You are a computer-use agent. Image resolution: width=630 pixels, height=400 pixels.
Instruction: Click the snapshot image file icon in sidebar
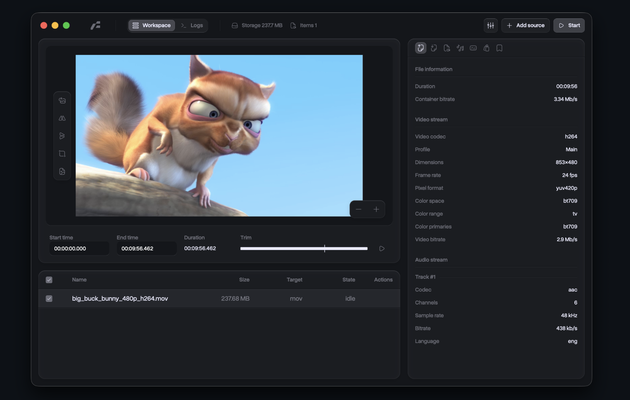pyautogui.click(x=62, y=171)
